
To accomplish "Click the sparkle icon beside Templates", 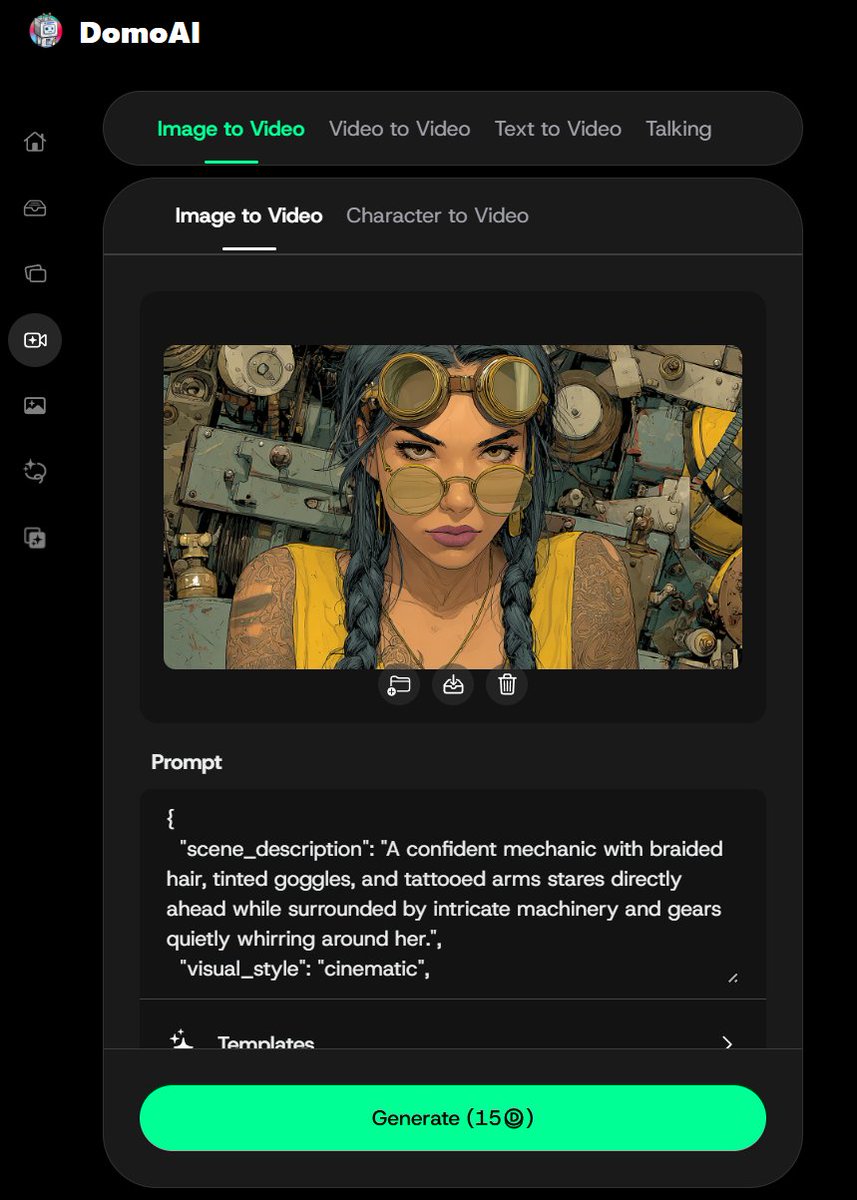I will click(x=181, y=1040).
